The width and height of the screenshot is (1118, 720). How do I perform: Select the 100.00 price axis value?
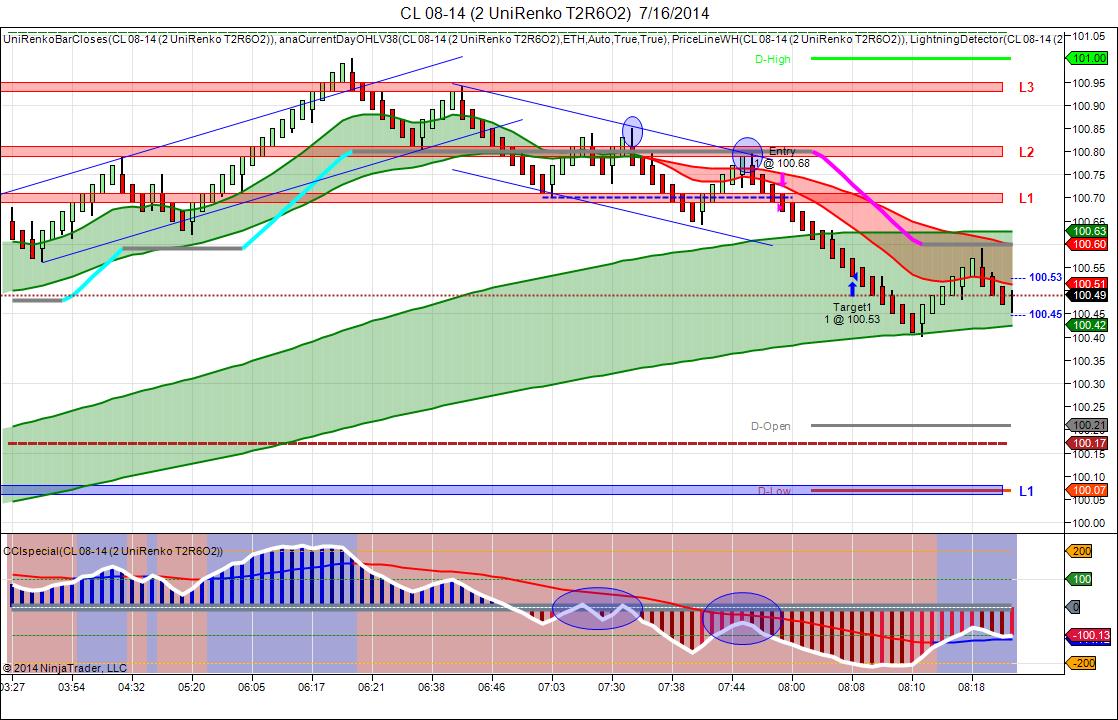tap(1089, 523)
